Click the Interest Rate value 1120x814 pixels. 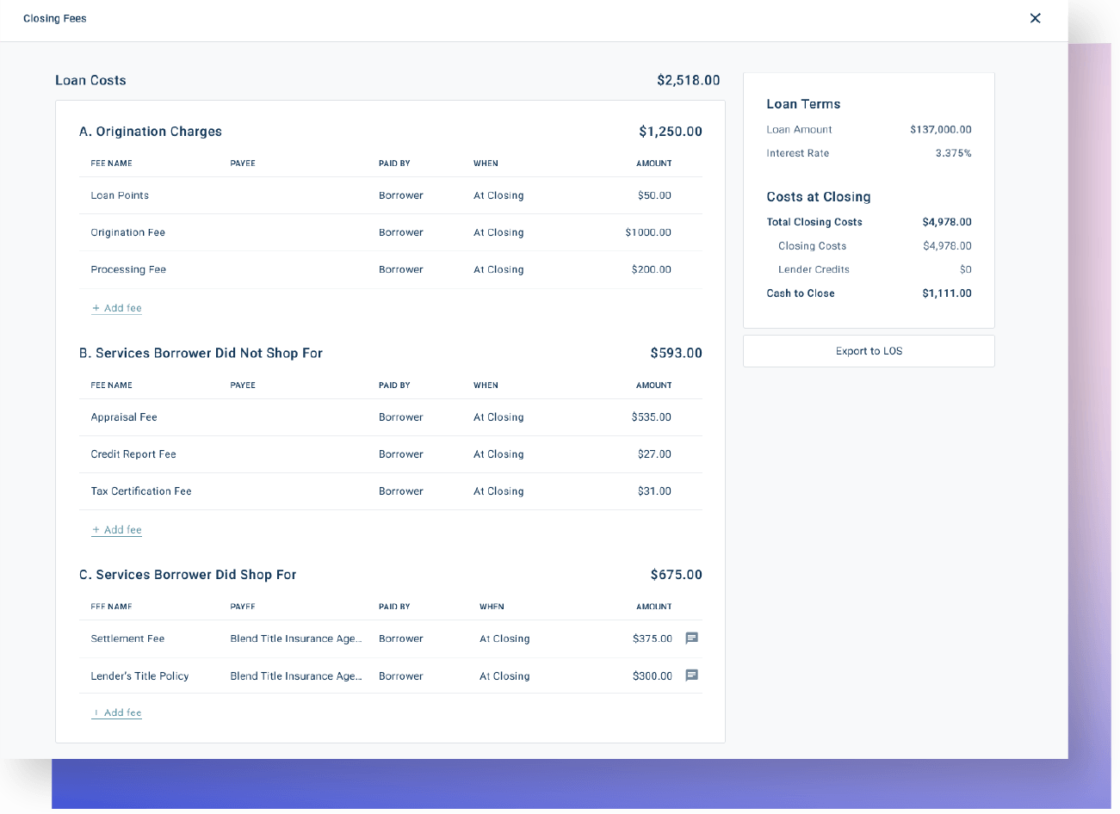coord(954,153)
